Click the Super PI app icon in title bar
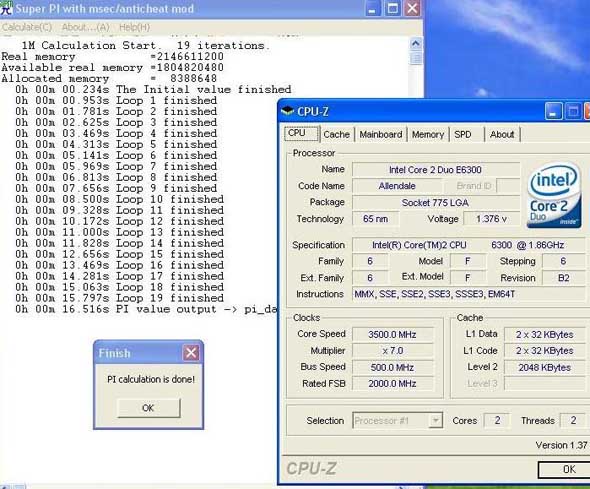Viewport: 590px width, 489px height. click(6, 8)
